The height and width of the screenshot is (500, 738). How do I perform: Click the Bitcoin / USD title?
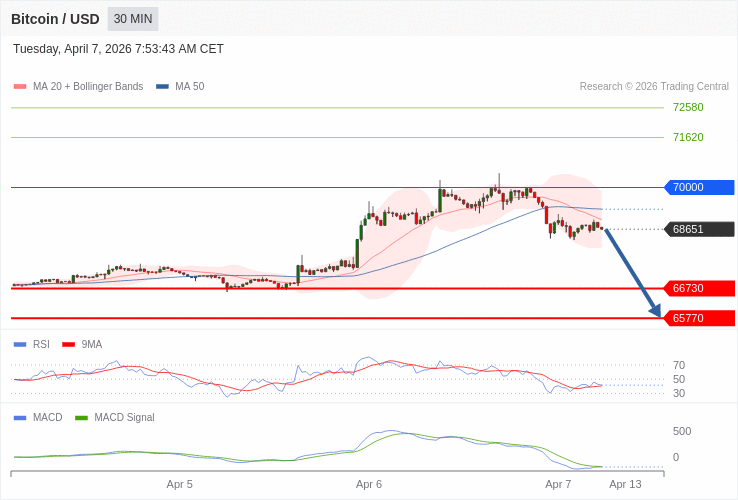(55, 19)
